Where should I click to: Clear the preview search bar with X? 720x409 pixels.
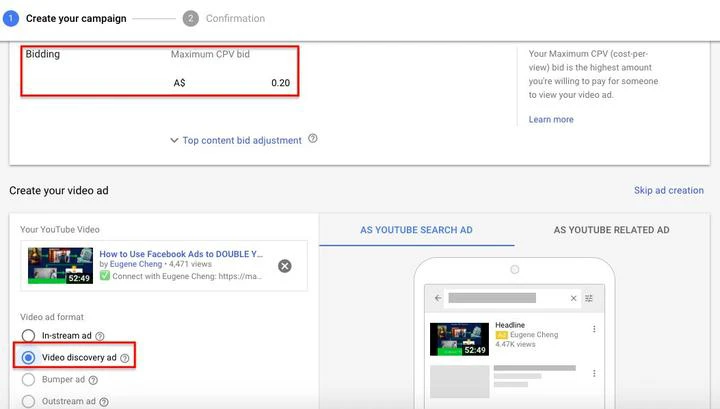[x=574, y=298]
